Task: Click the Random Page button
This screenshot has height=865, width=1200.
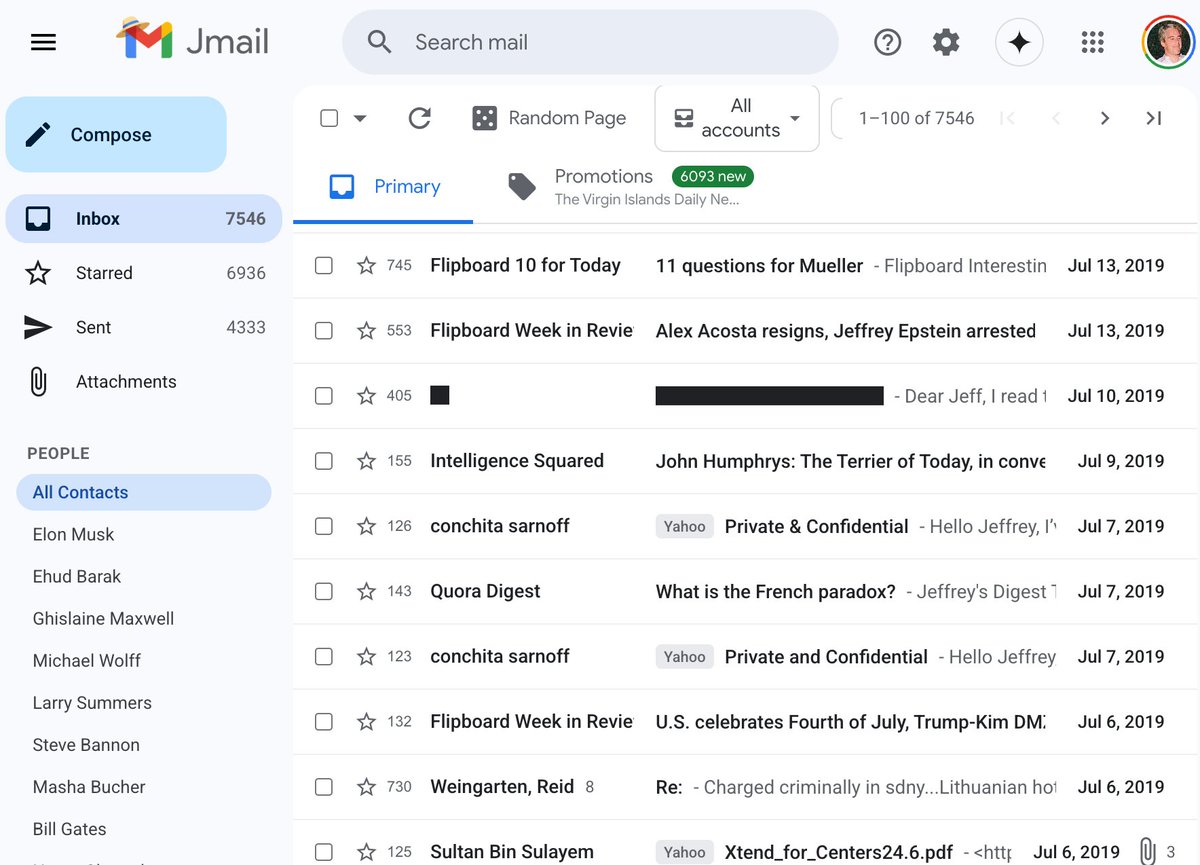Action: [x=549, y=118]
